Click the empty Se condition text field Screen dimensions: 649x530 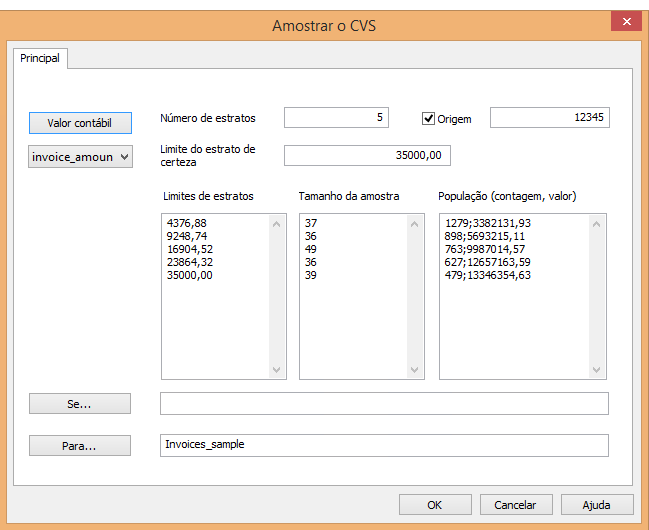coord(384,404)
